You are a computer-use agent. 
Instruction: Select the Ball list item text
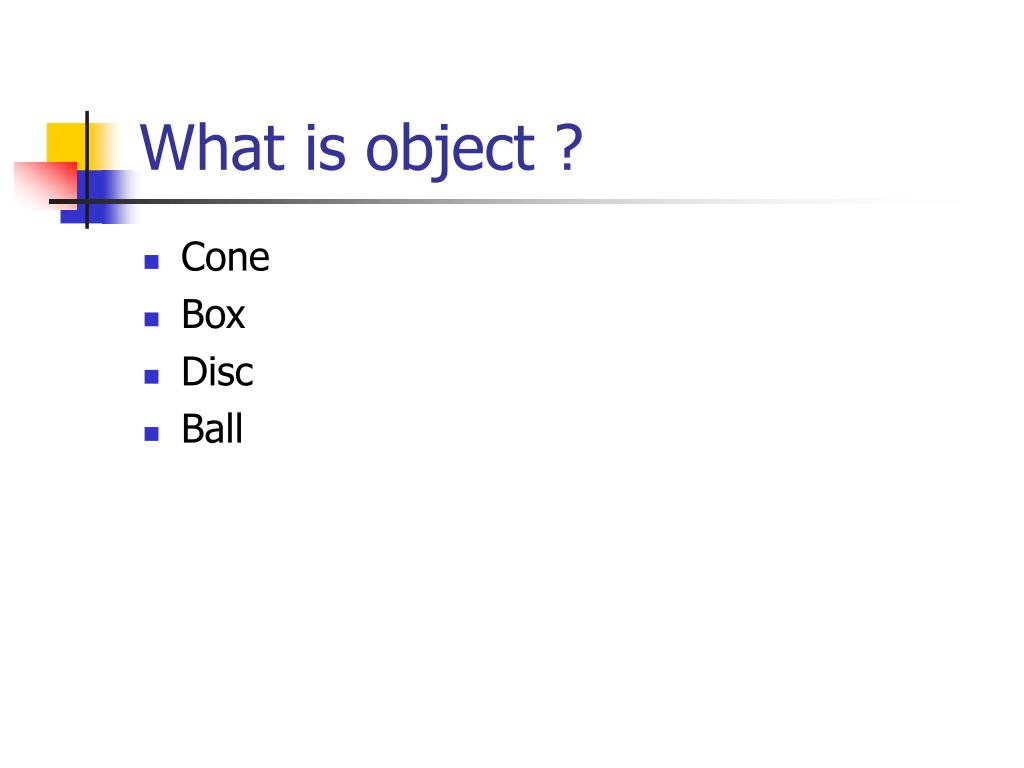coord(212,428)
